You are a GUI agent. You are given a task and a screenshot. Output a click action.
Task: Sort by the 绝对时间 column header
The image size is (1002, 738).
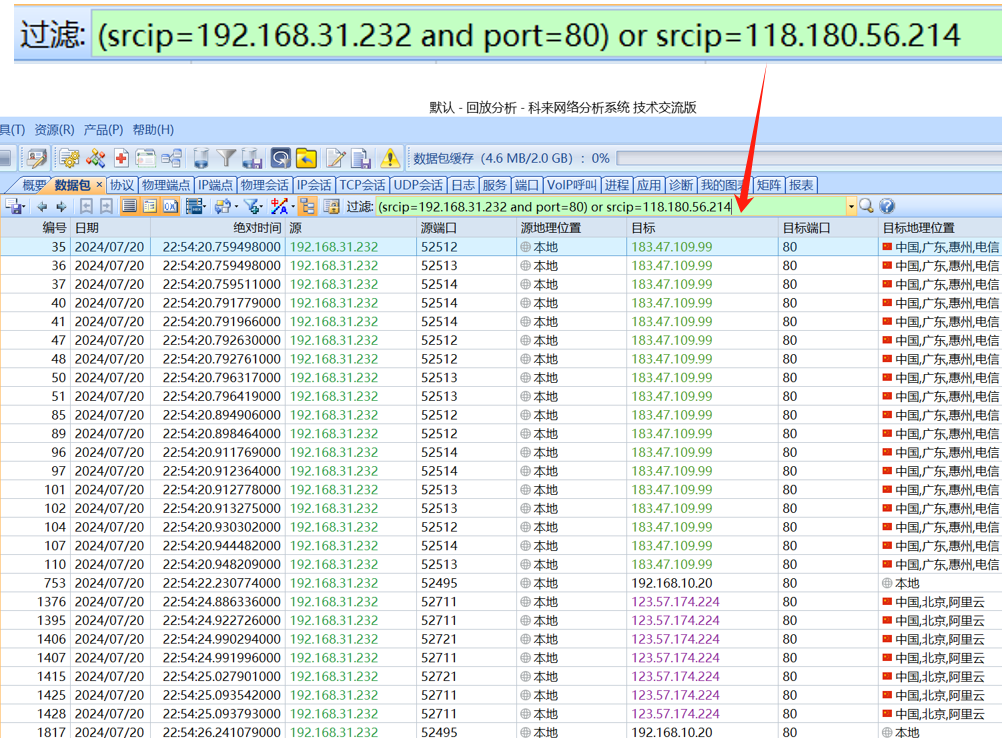point(257,228)
